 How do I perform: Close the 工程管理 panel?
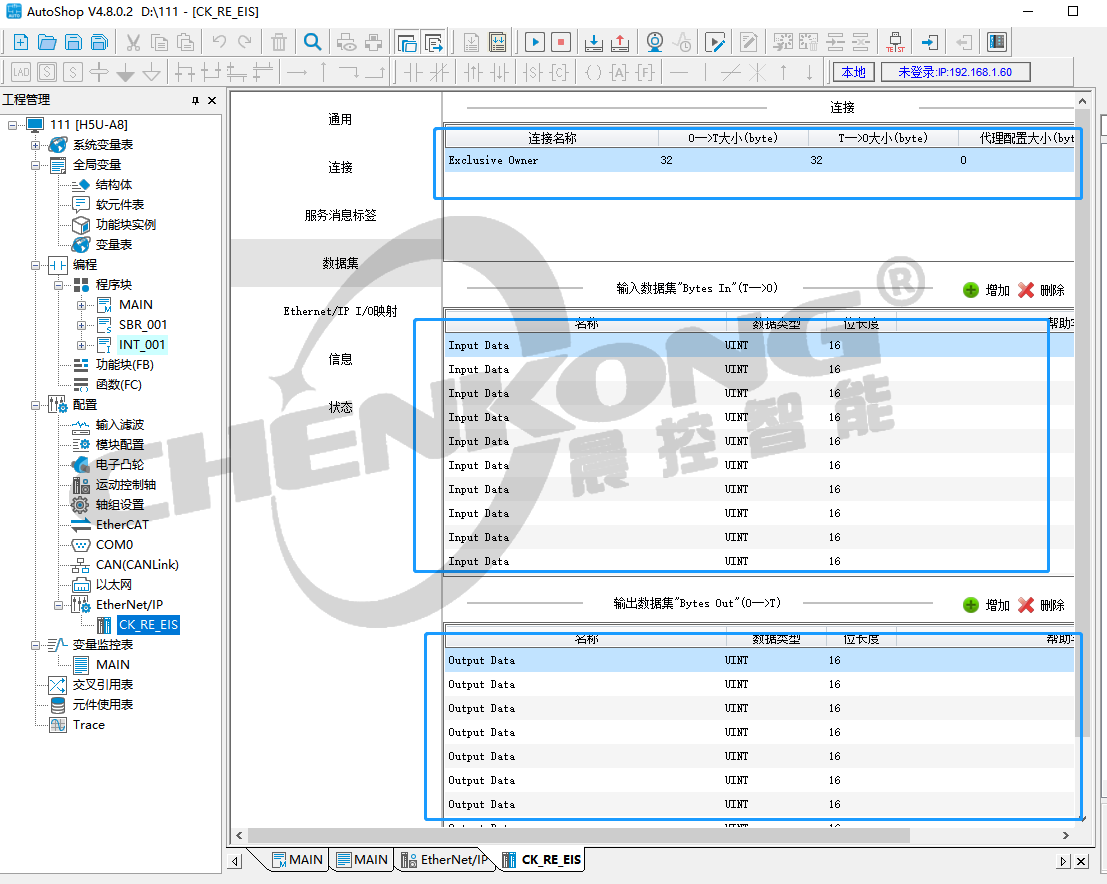[x=212, y=100]
